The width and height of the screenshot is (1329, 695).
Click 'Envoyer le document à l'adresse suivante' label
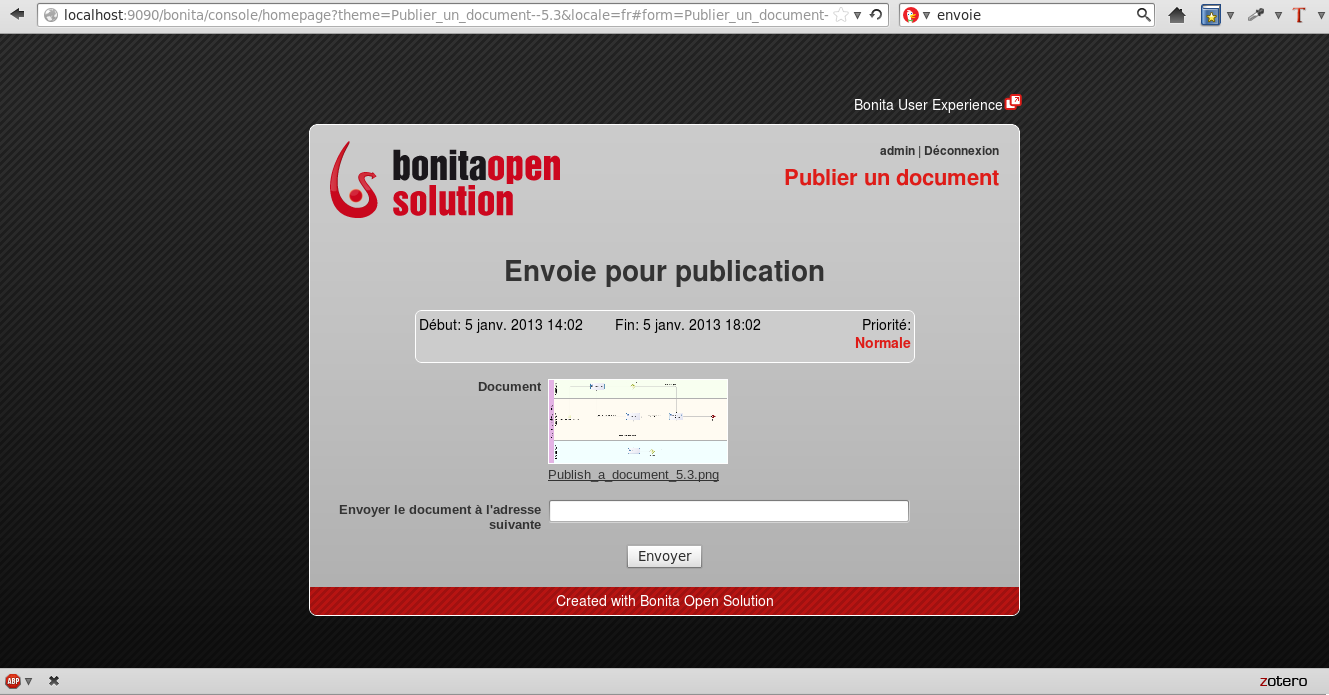click(x=440, y=517)
